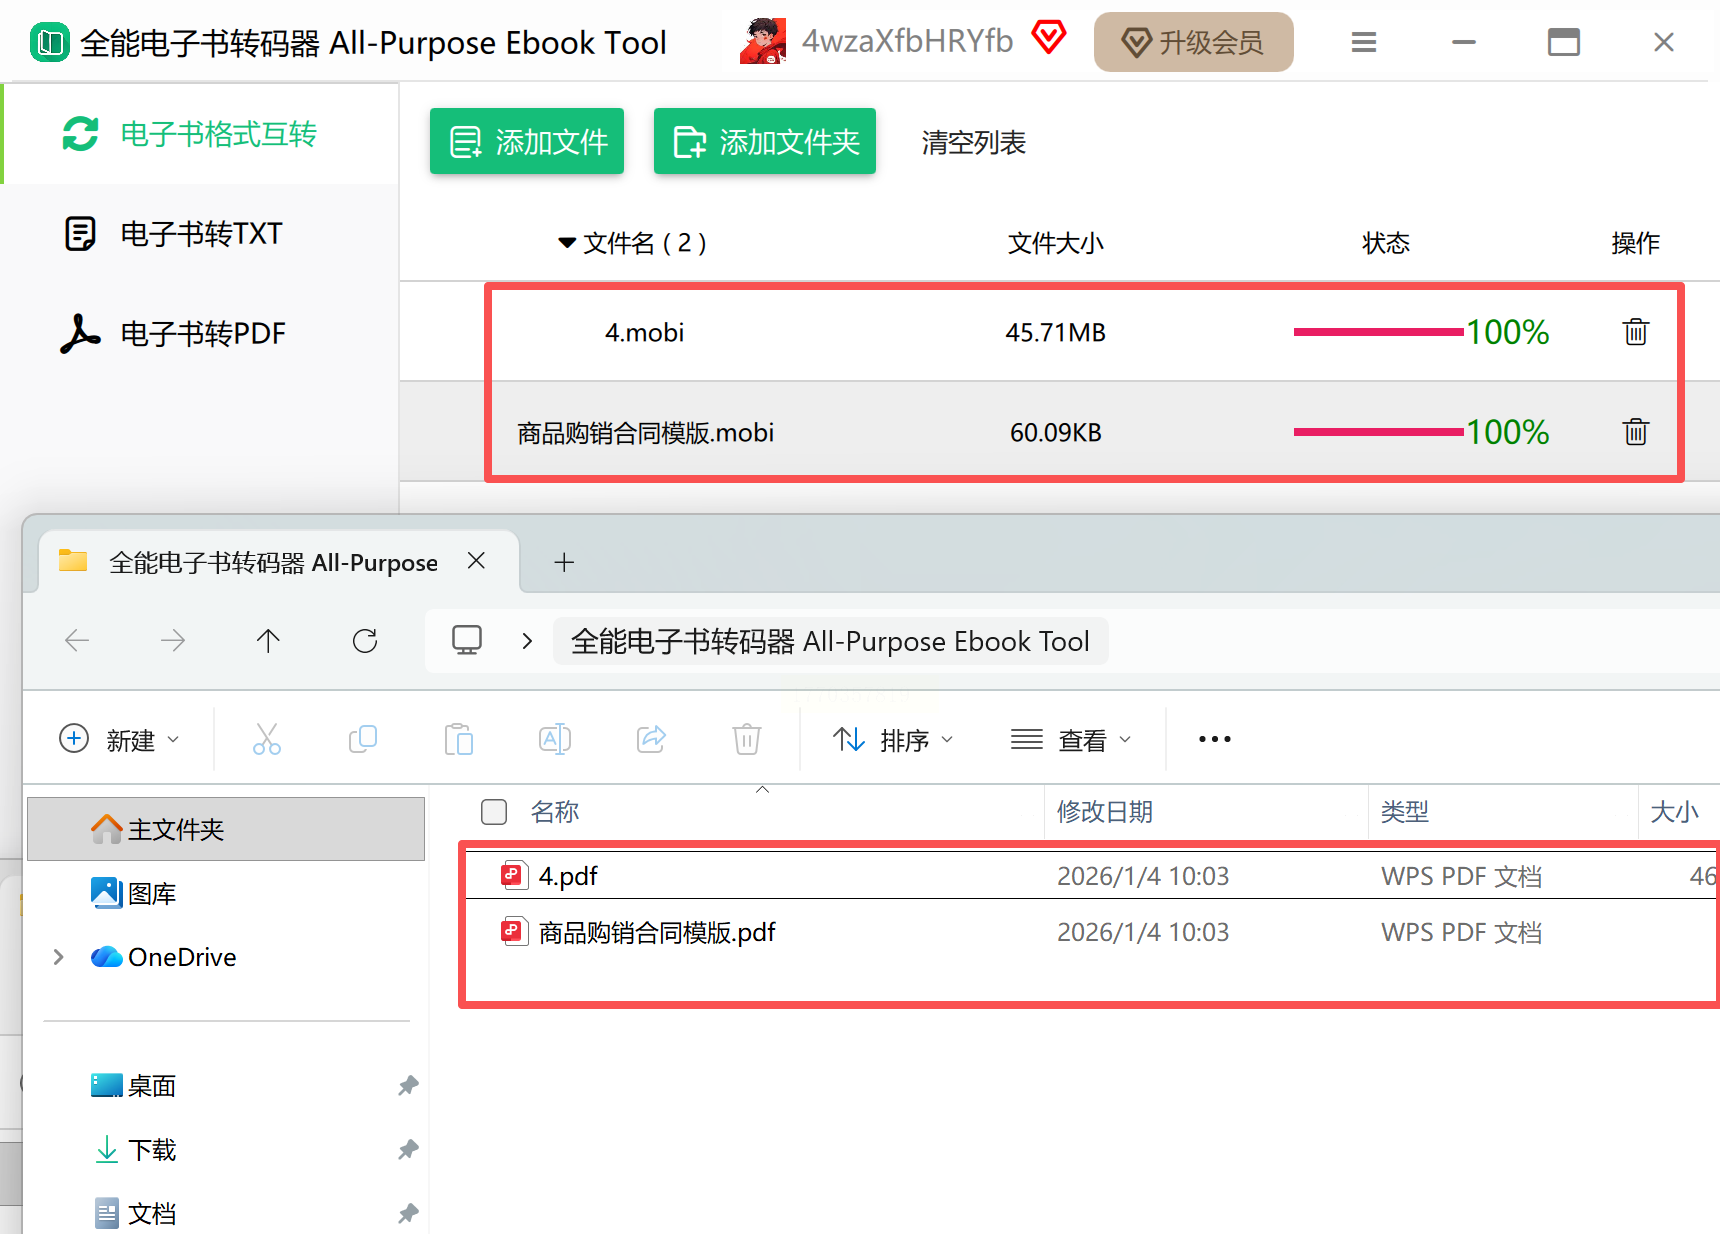Close the Explorer tab 全能电子书转码器 All-Purpose

click(x=477, y=561)
